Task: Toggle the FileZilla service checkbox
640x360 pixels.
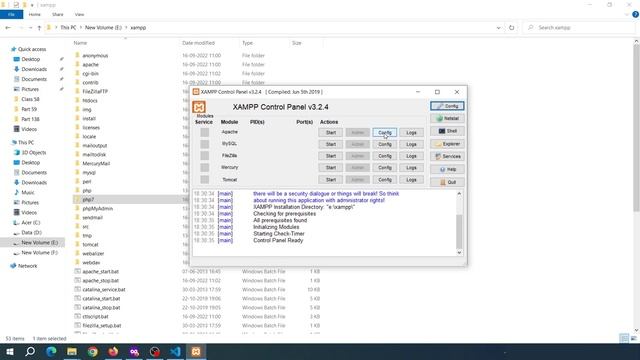Action: point(204,156)
